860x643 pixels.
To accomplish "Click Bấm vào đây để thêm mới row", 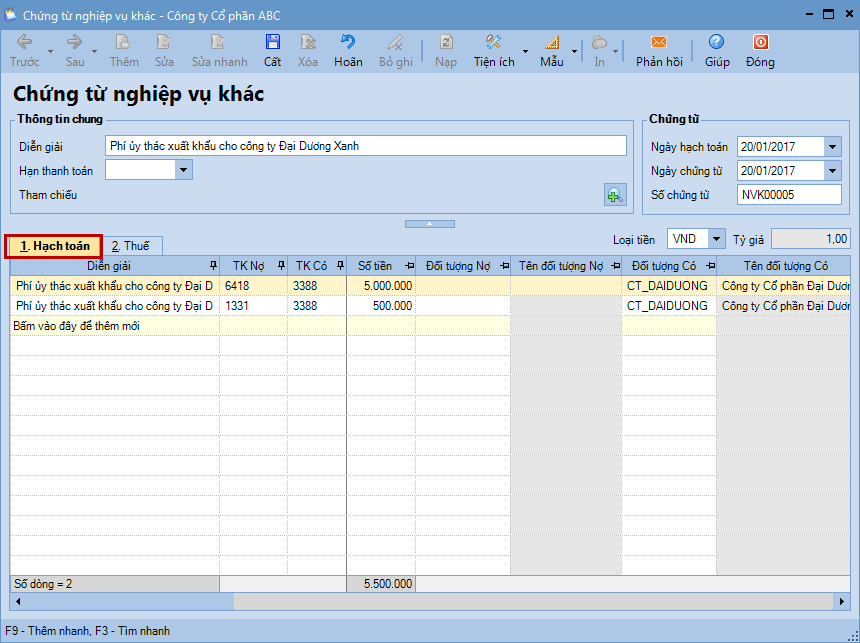I will coord(114,326).
